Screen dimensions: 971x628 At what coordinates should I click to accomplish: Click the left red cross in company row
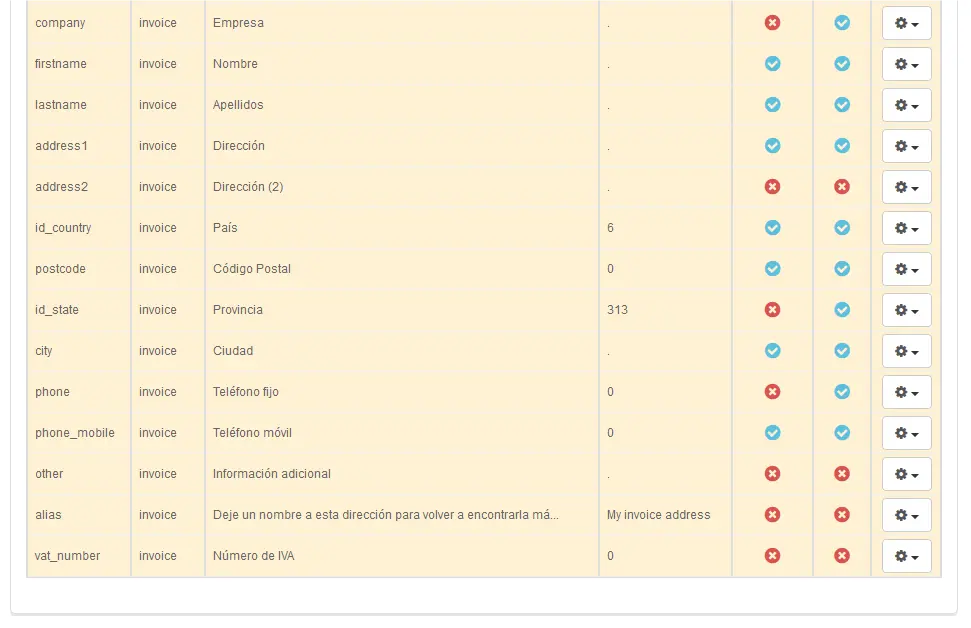pos(772,23)
